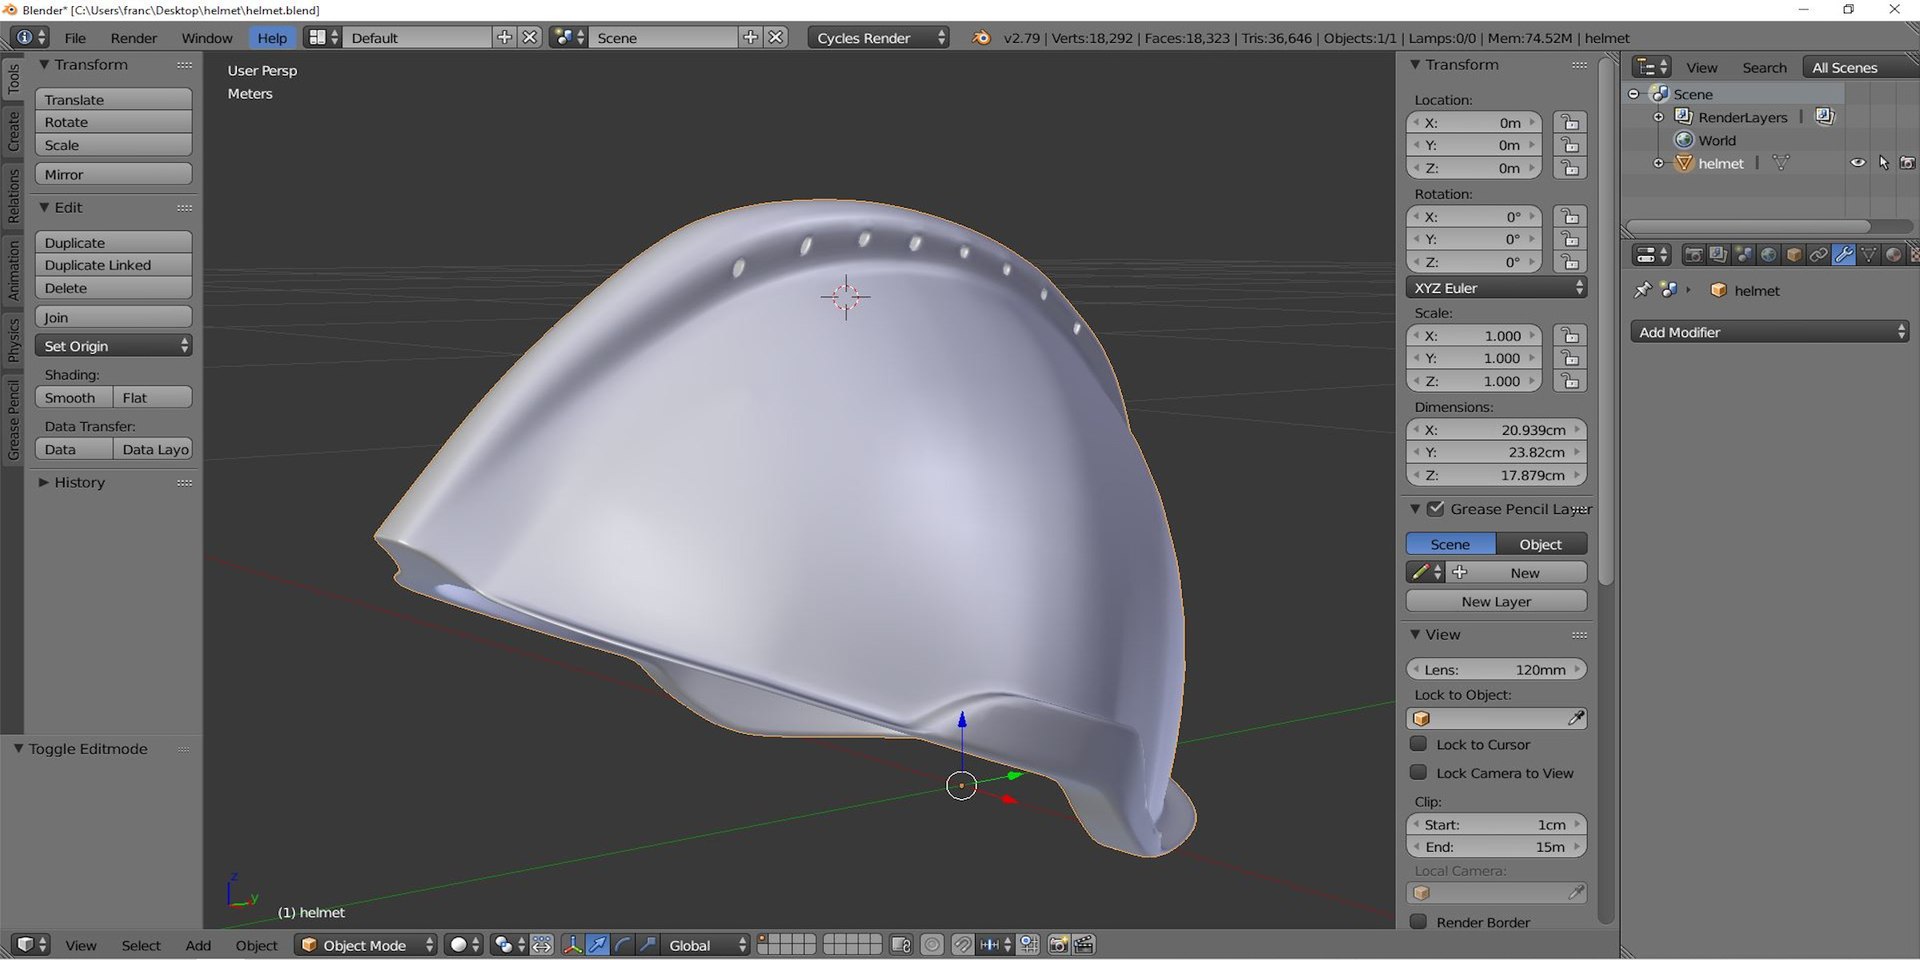1920x960 pixels.
Task: Toggle the snap magnet icon
Action: (962, 945)
